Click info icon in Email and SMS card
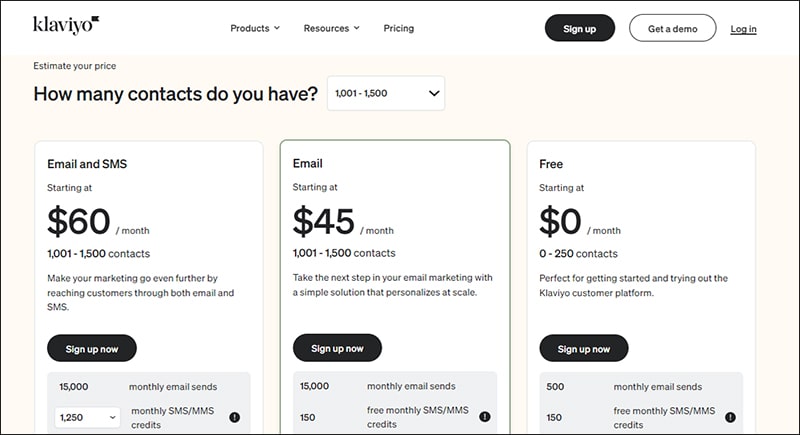Screen dimensions: 800x435 [235, 417]
